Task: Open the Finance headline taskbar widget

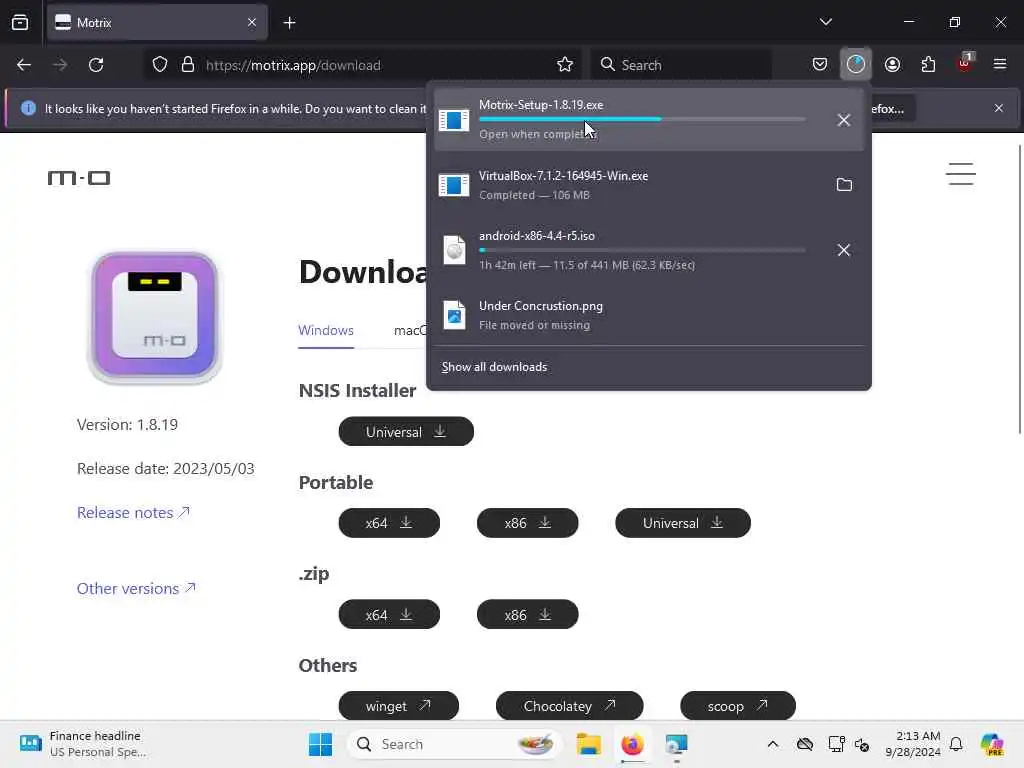Action: tap(83, 744)
